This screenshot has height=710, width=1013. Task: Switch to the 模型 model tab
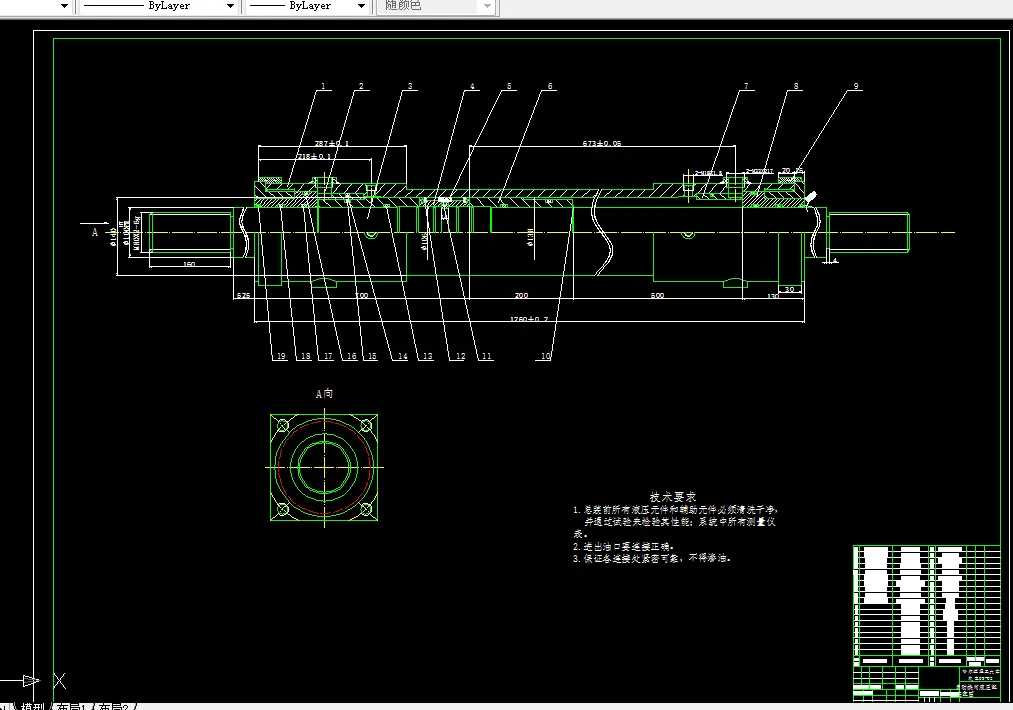coord(32,706)
